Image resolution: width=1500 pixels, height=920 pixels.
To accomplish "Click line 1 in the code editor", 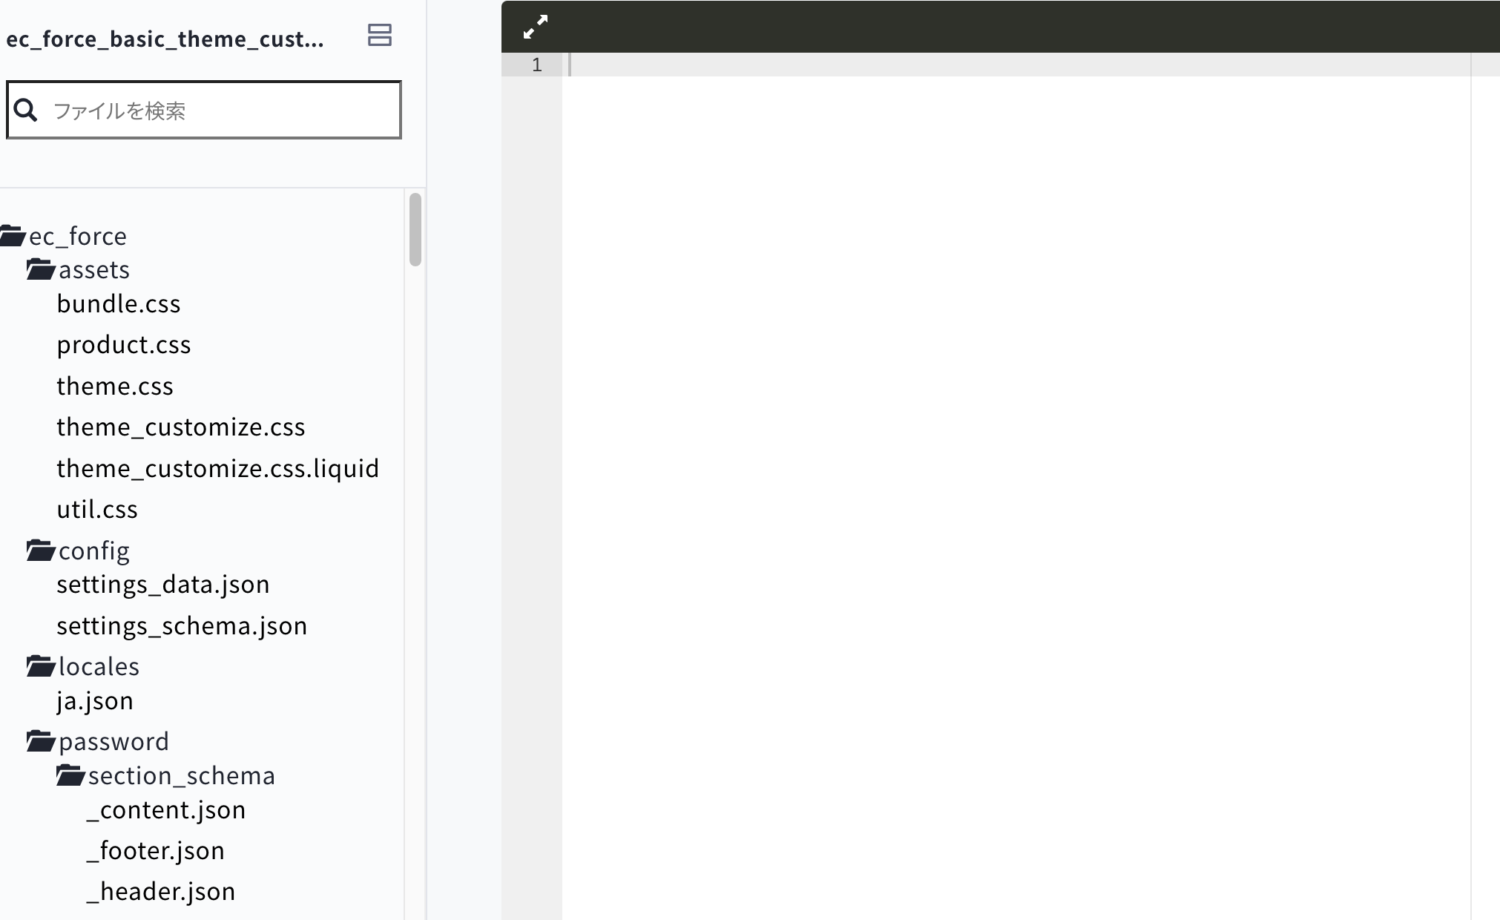I will pyautogui.click(x=1000, y=65).
